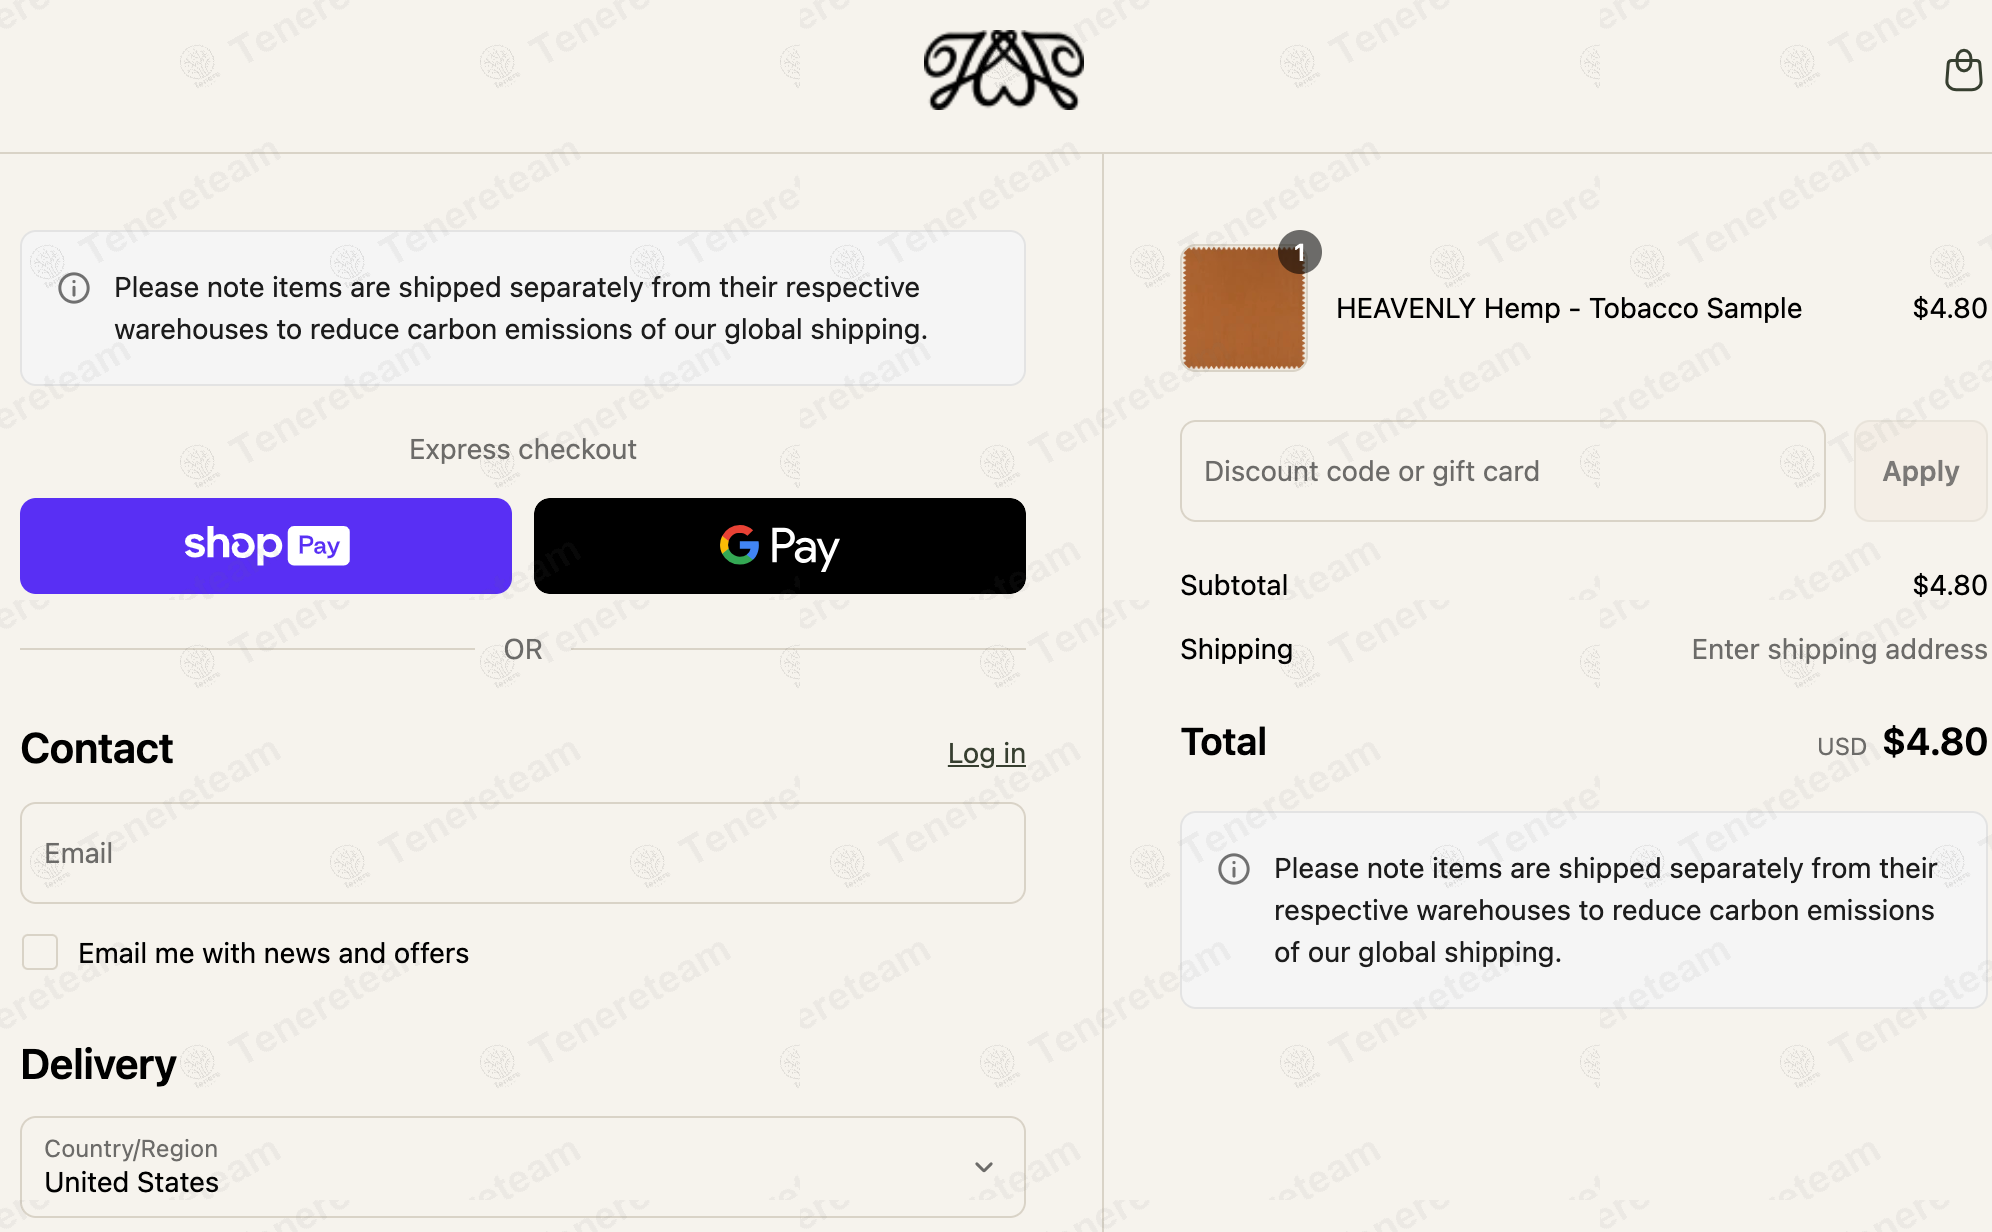The image size is (1992, 1232).
Task: Click the info icon in the order summary notice
Action: pyautogui.click(x=1234, y=869)
